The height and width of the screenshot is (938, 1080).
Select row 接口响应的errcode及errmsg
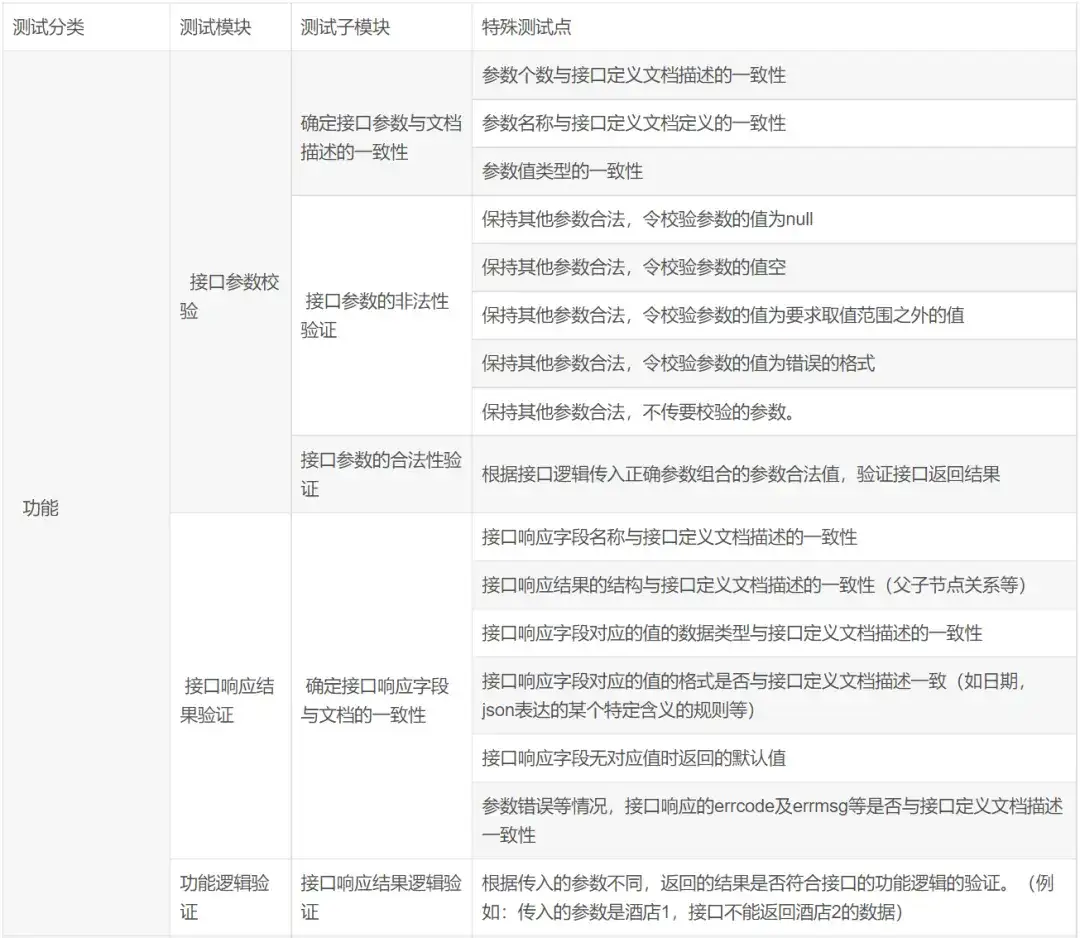point(774,820)
